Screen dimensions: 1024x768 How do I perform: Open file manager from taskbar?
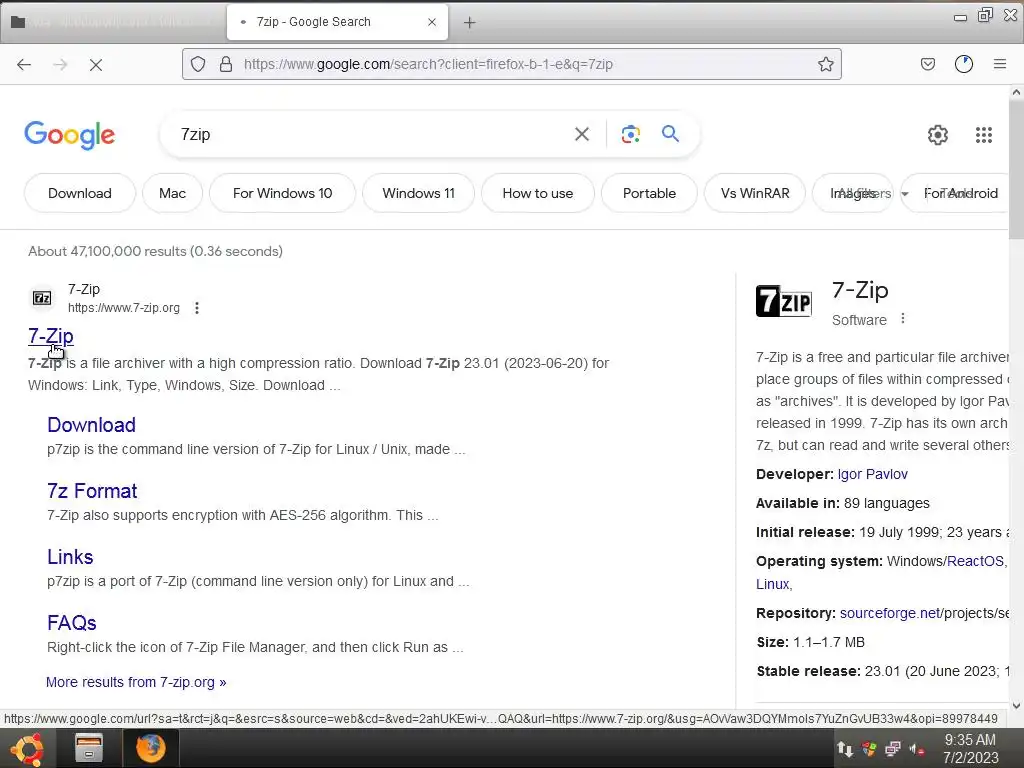pos(89,748)
